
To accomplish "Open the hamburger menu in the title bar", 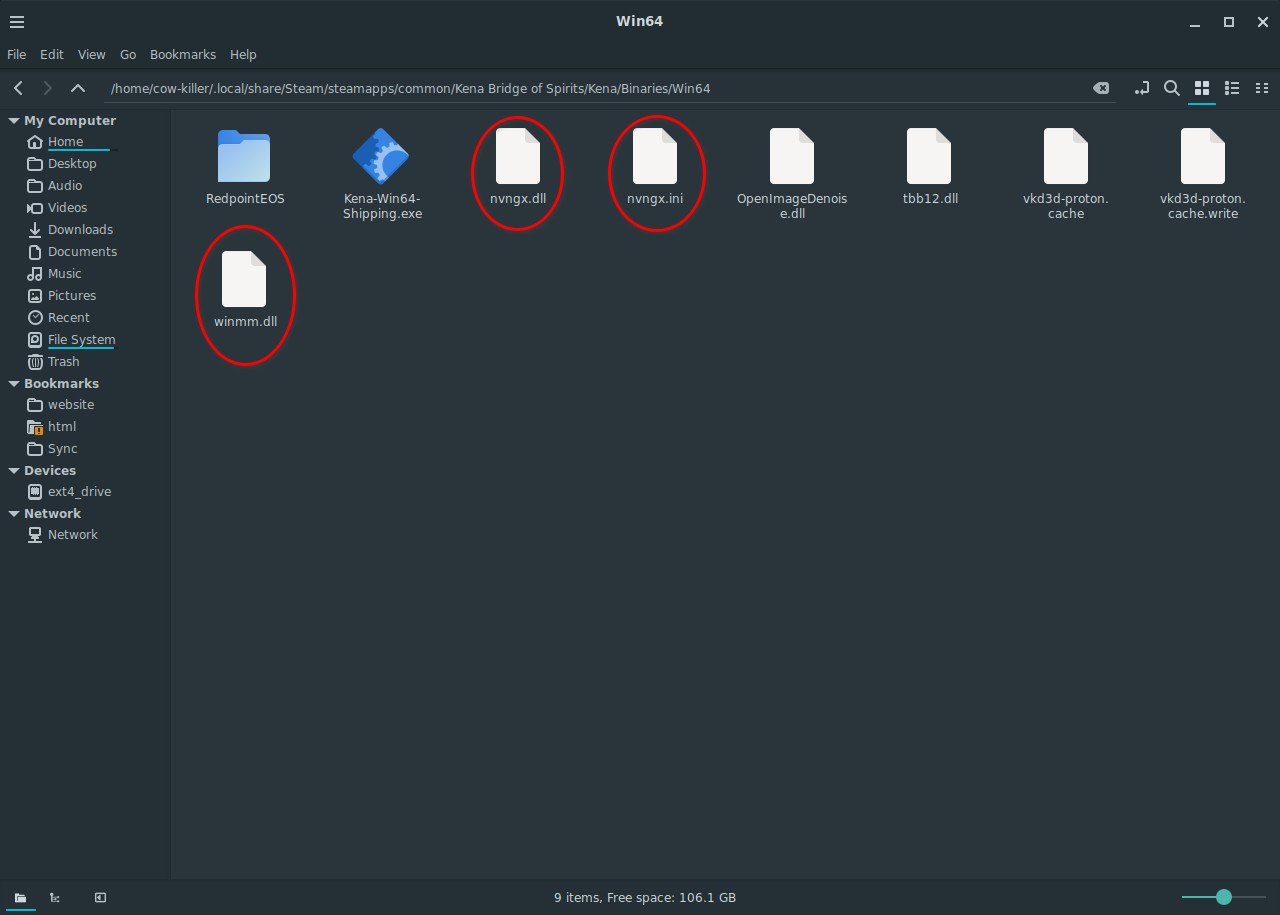I will tap(16, 22).
